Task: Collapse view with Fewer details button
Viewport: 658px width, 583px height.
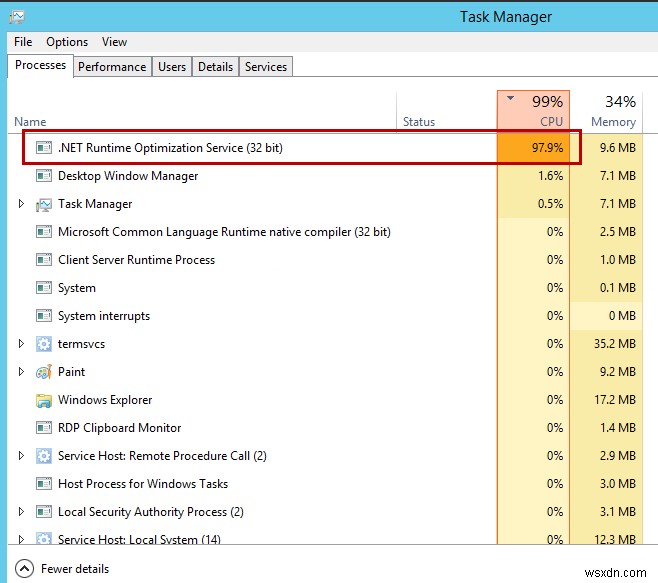Action: (x=64, y=569)
